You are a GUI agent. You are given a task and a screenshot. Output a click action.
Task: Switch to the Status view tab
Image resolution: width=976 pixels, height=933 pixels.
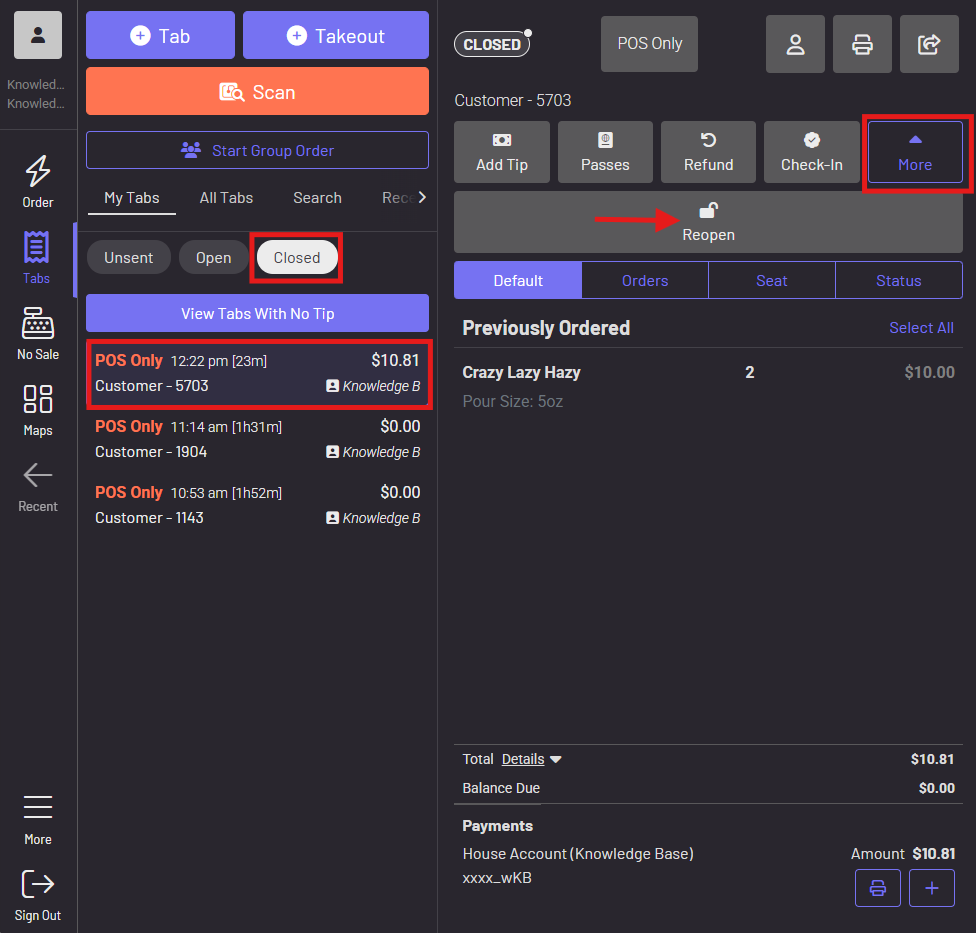899,281
